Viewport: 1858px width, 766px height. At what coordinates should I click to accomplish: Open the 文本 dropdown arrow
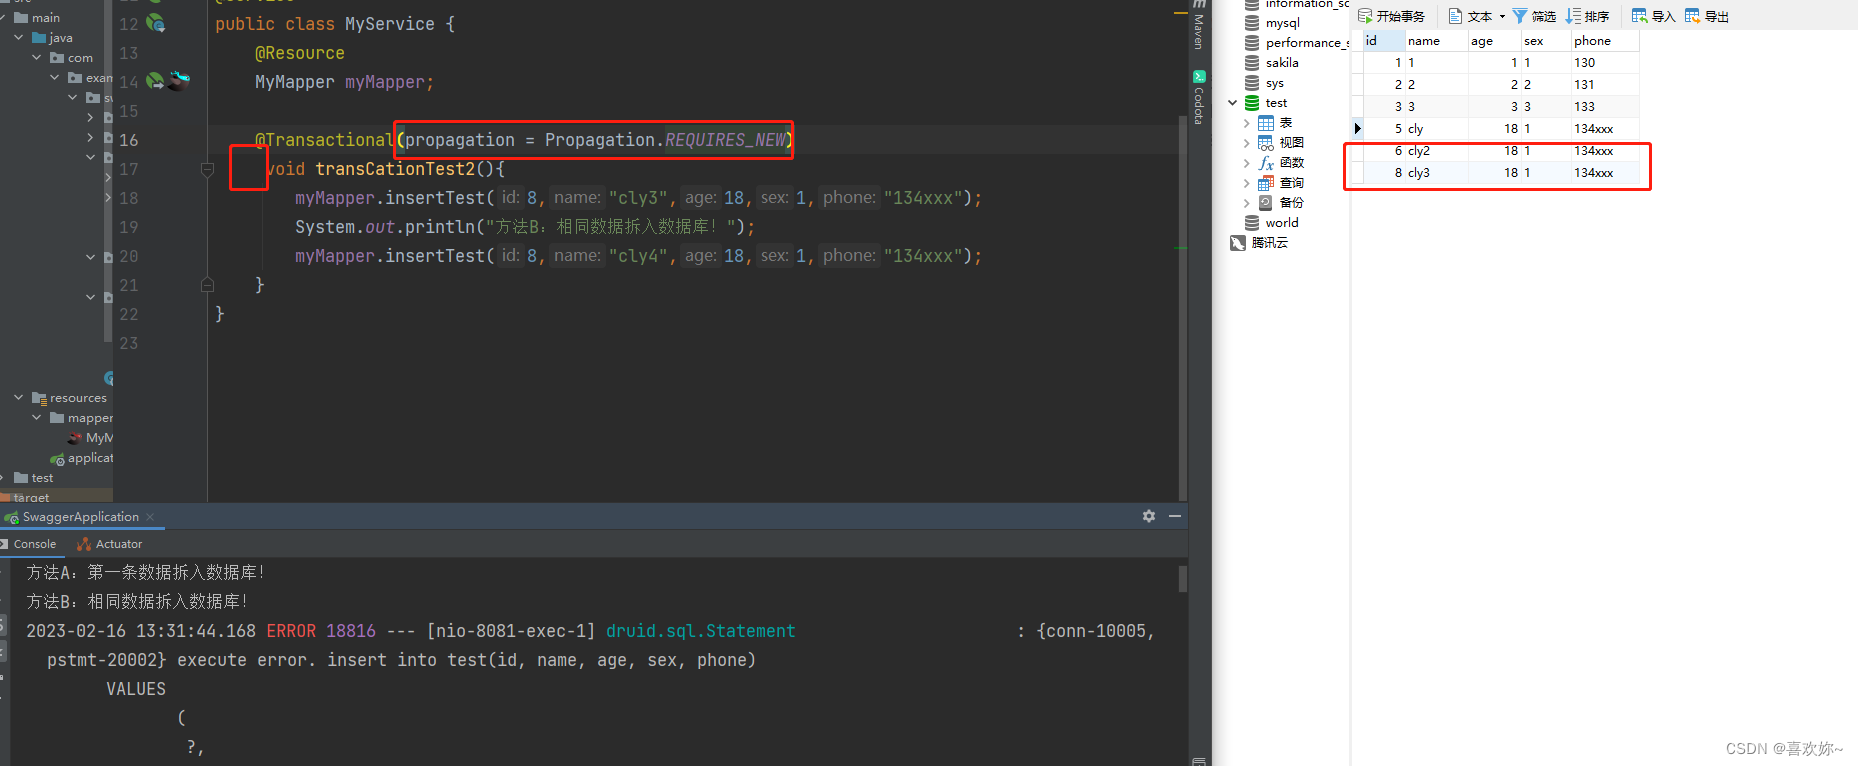(1502, 16)
